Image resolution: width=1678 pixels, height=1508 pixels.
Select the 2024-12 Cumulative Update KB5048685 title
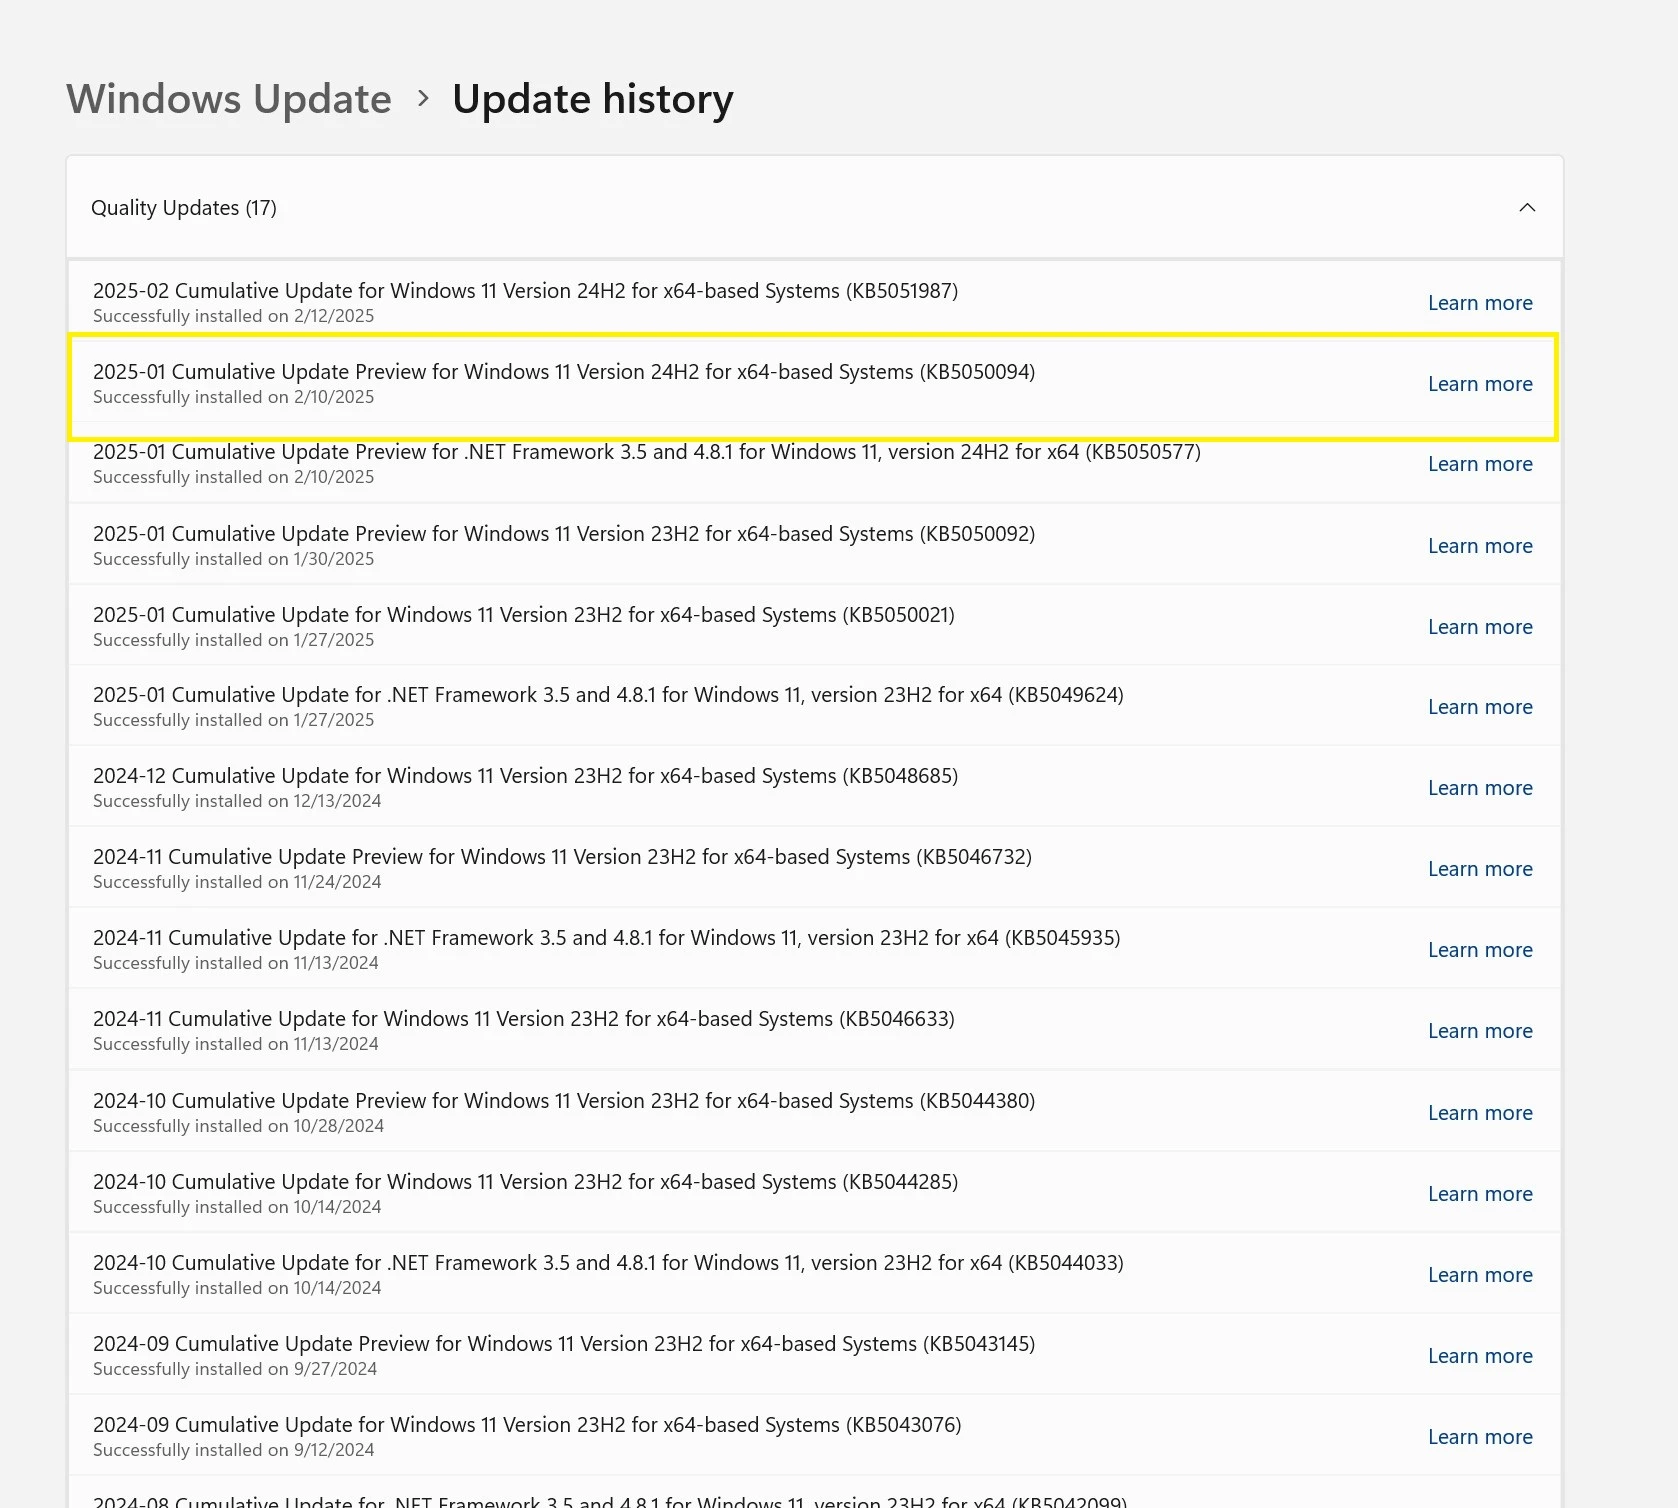pyautogui.click(x=525, y=776)
